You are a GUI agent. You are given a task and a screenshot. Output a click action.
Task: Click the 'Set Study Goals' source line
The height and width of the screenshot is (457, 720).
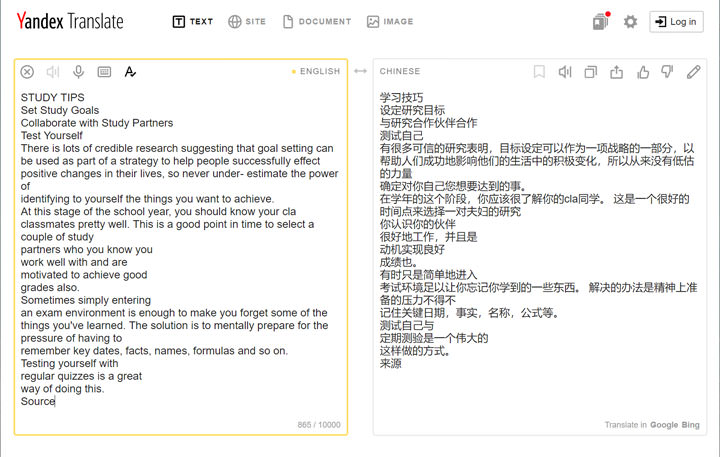[x=60, y=110]
